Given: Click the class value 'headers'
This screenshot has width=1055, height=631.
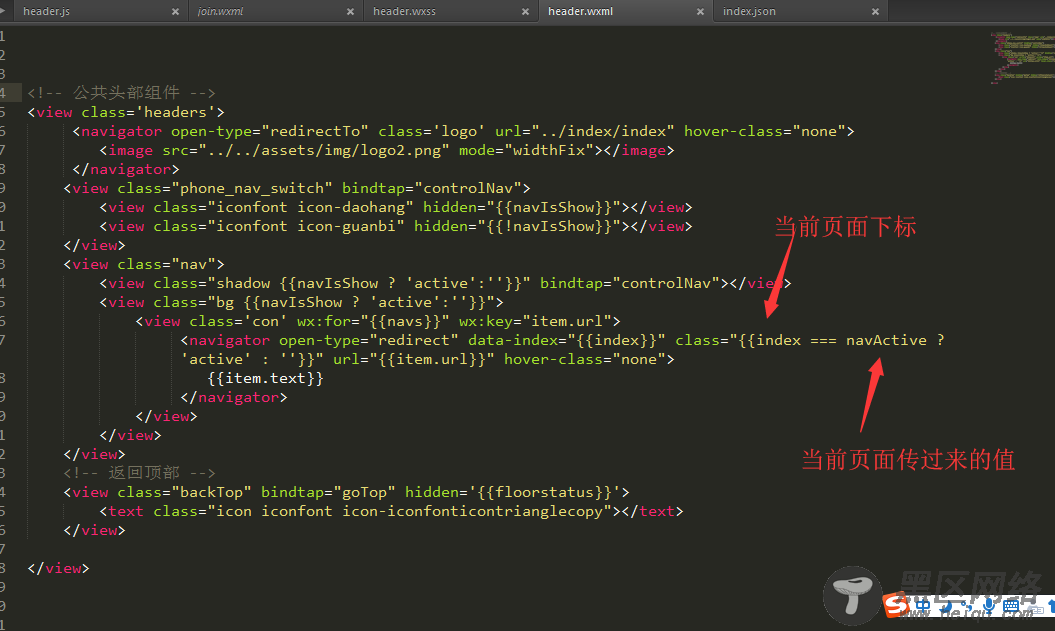Looking at the screenshot, I should [x=175, y=112].
